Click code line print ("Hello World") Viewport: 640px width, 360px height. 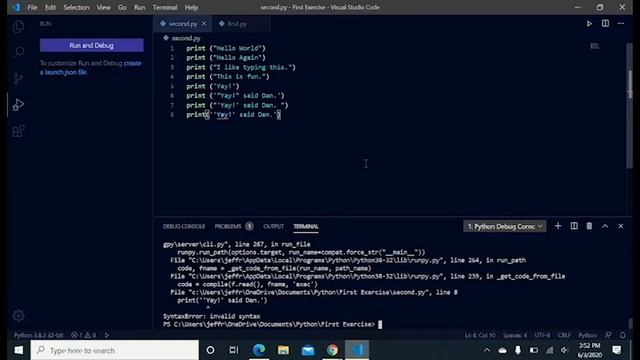pos(226,48)
